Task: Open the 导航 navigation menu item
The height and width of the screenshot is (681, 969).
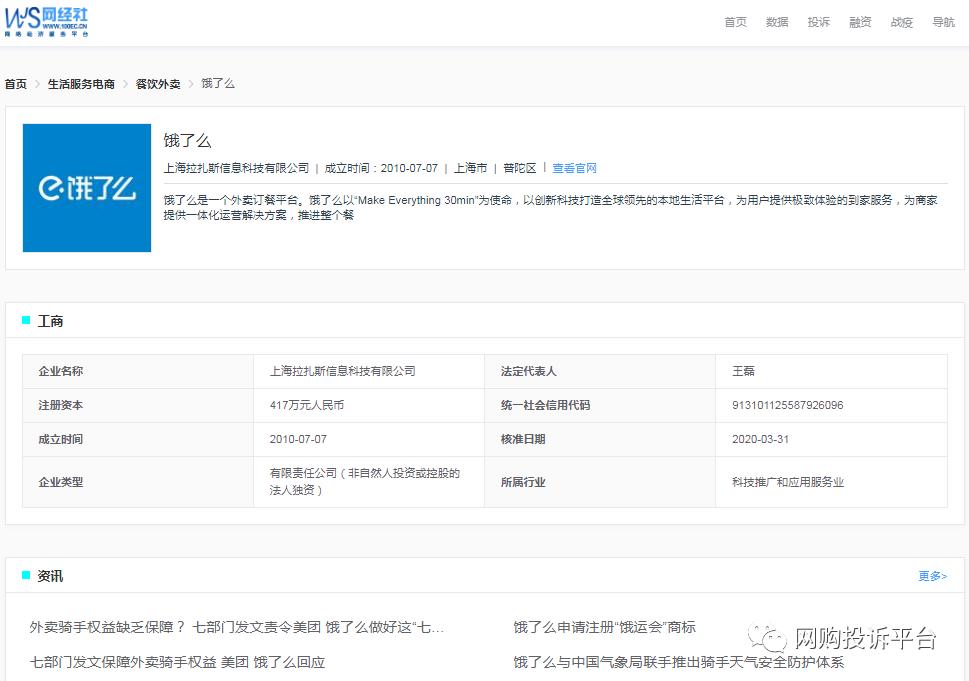Action: click(x=943, y=21)
